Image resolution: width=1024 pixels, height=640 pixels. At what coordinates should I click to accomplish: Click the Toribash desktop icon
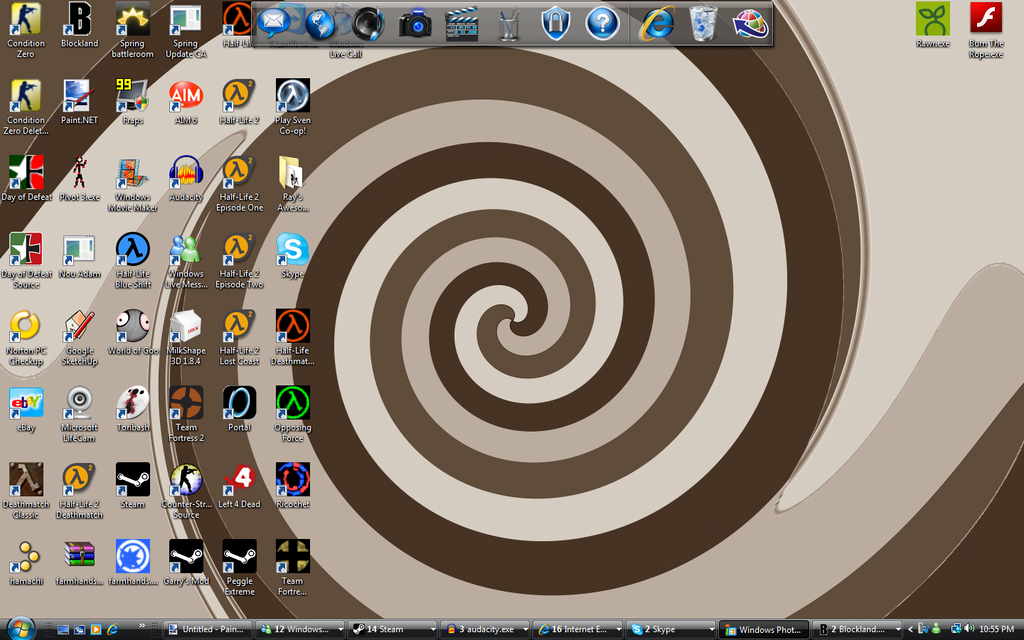click(x=133, y=409)
